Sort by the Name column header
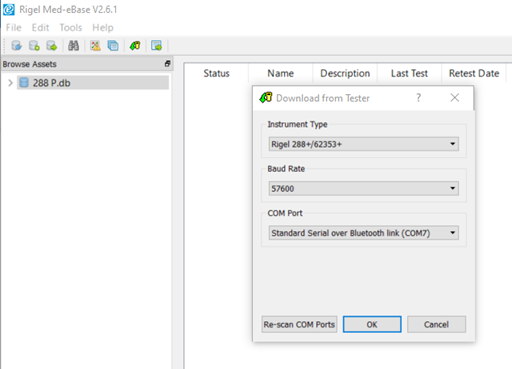 [280, 73]
